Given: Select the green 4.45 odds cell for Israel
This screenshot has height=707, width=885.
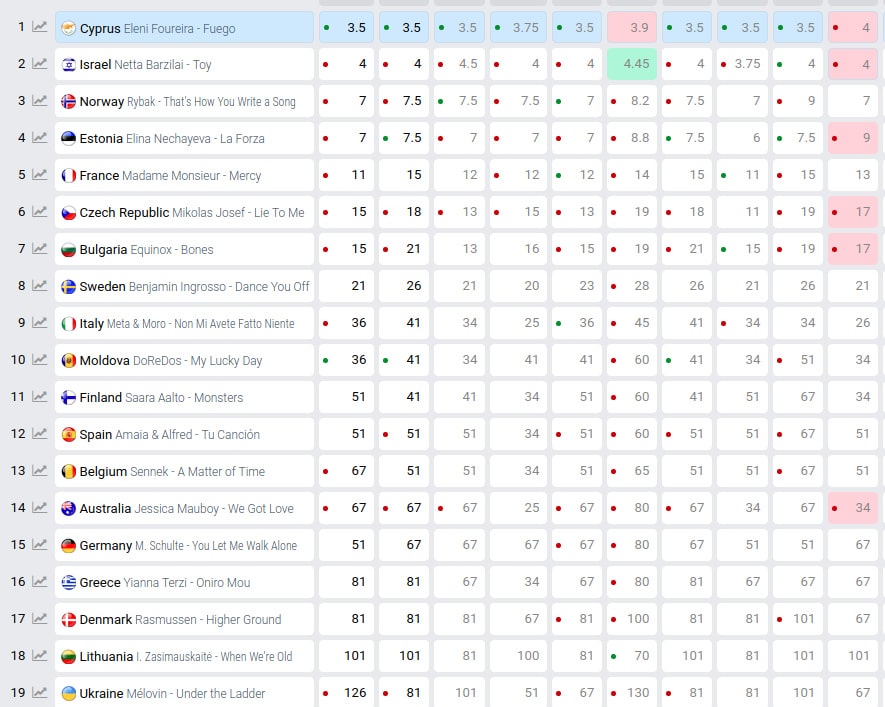Looking at the screenshot, I should 632,64.
